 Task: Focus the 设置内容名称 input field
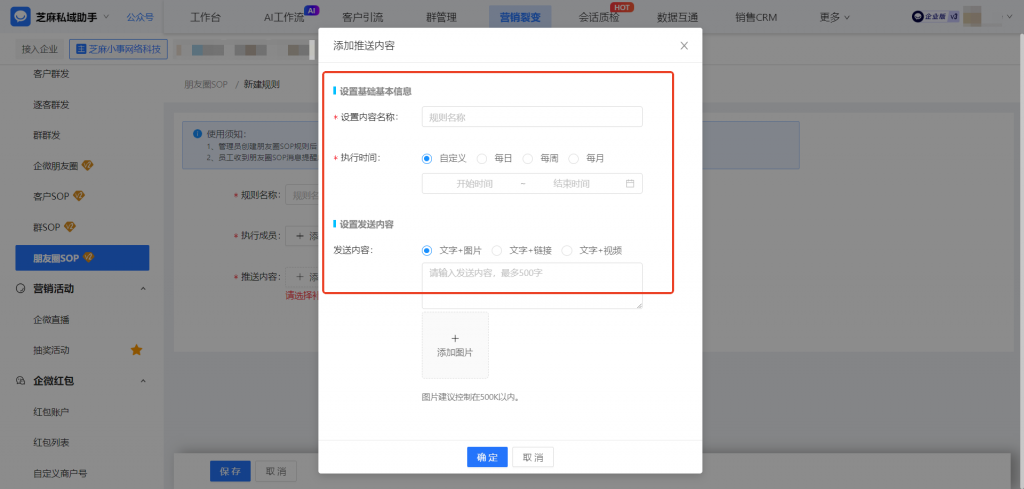coord(532,117)
